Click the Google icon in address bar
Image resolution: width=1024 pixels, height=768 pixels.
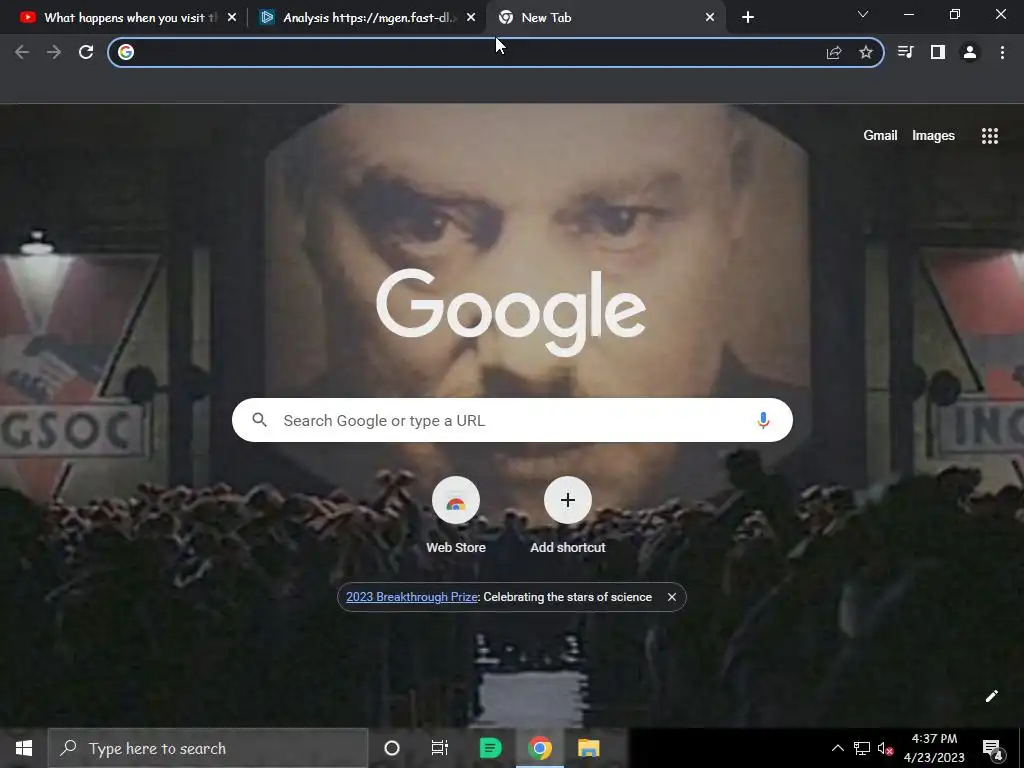click(x=126, y=52)
